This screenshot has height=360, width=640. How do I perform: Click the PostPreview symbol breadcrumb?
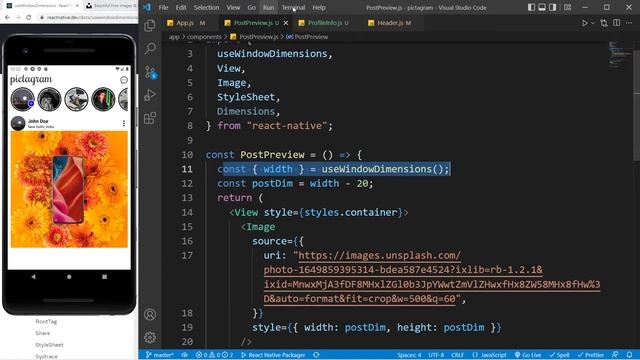point(307,37)
